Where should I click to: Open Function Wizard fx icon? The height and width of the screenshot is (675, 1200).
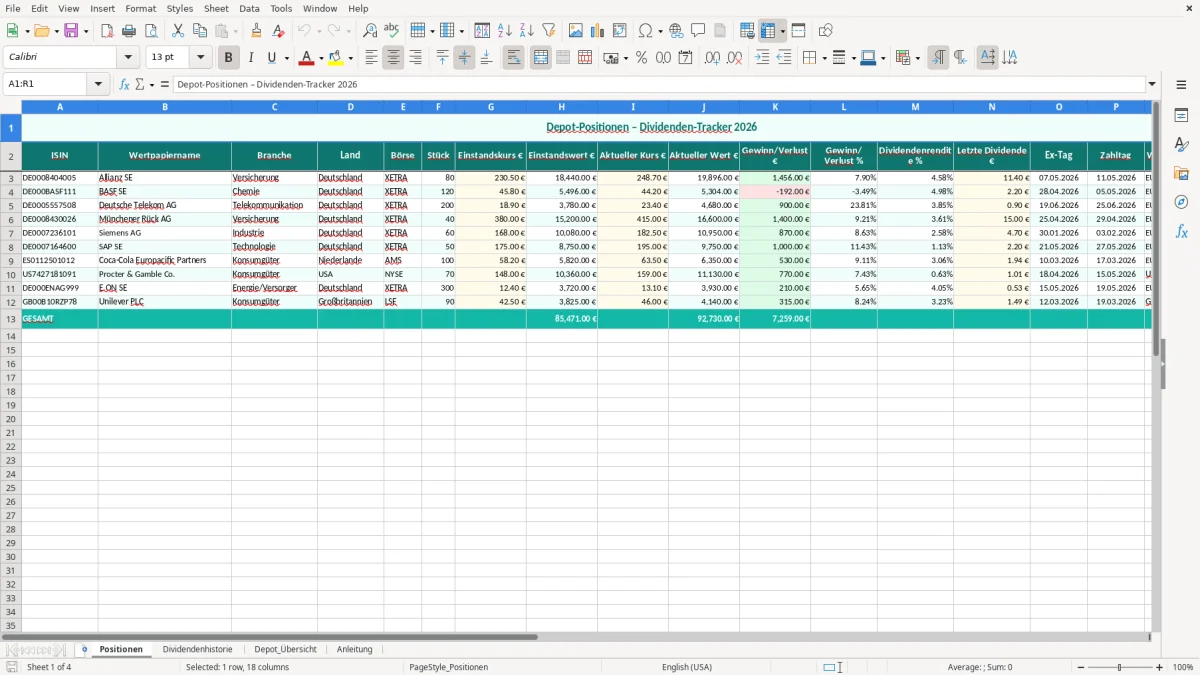tap(124, 84)
